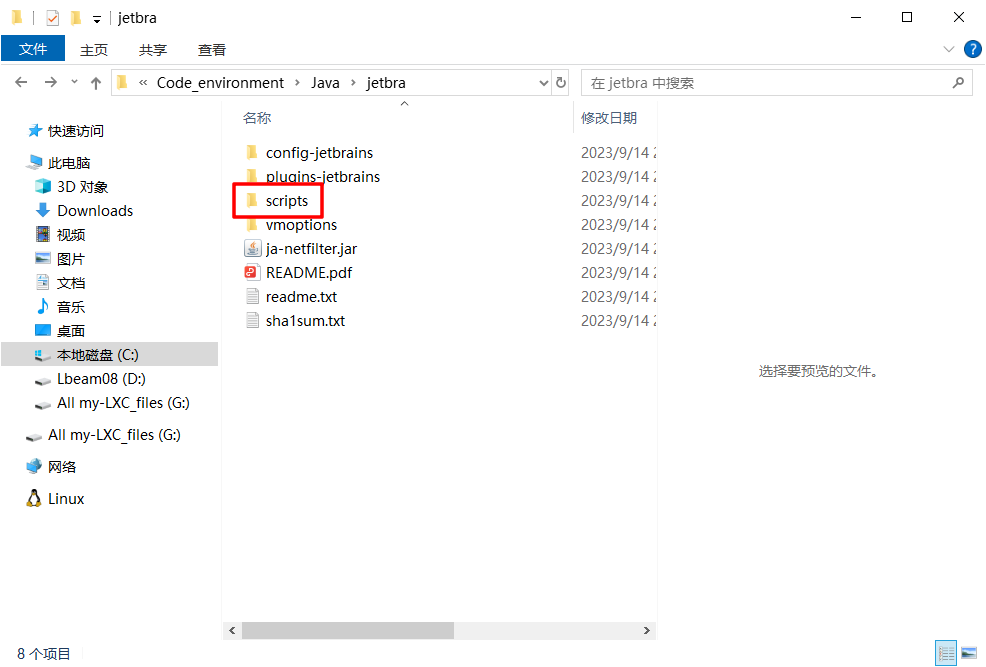Navigate up one folder level arrow
The height and width of the screenshot is (667, 986).
96,83
